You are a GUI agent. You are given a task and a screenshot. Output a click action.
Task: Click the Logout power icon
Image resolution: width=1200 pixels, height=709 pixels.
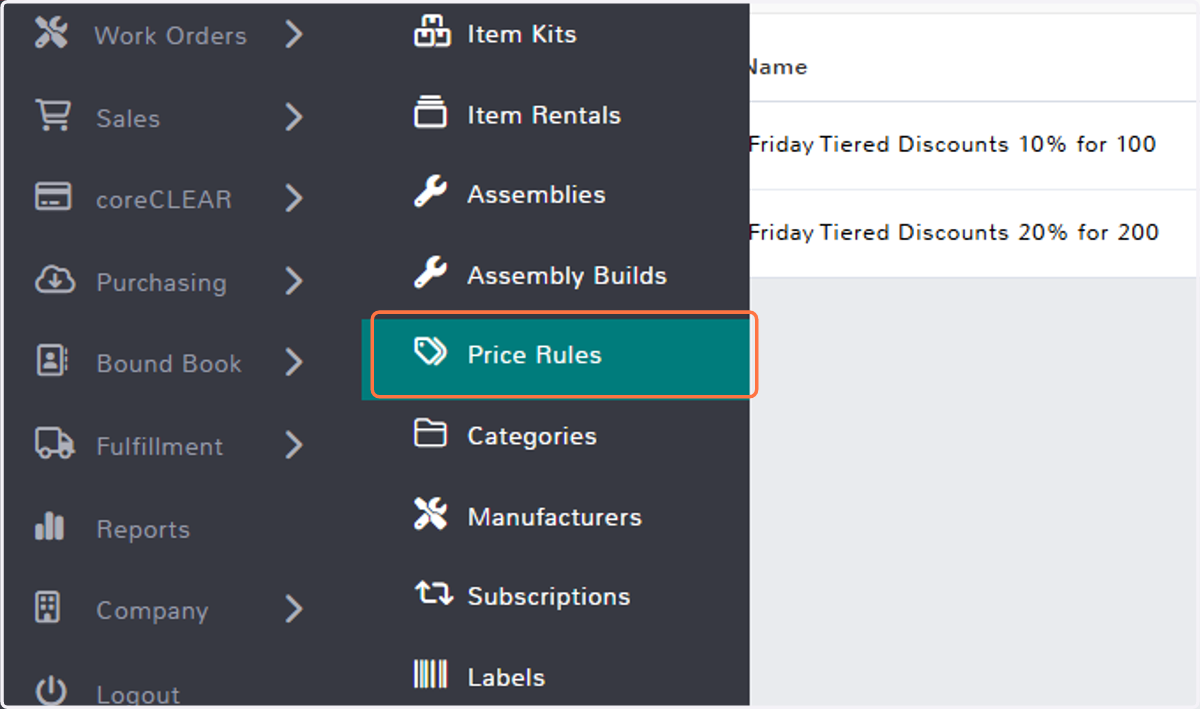tap(51, 692)
